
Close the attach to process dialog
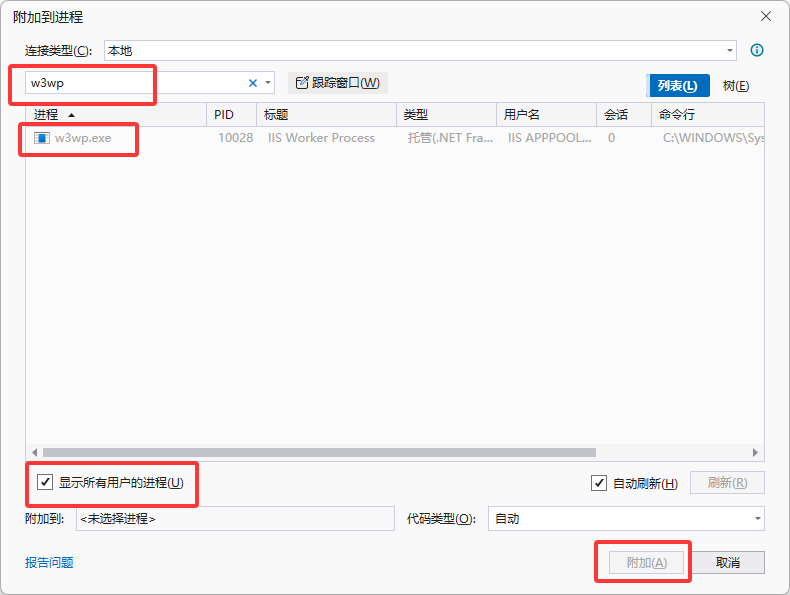point(766,17)
